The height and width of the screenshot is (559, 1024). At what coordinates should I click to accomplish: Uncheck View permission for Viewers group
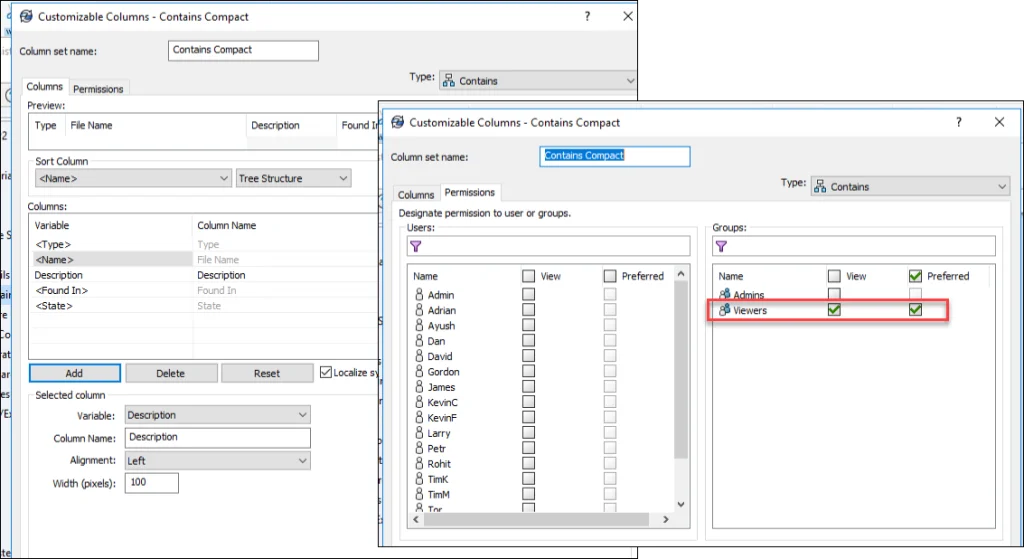[x=834, y=311]
